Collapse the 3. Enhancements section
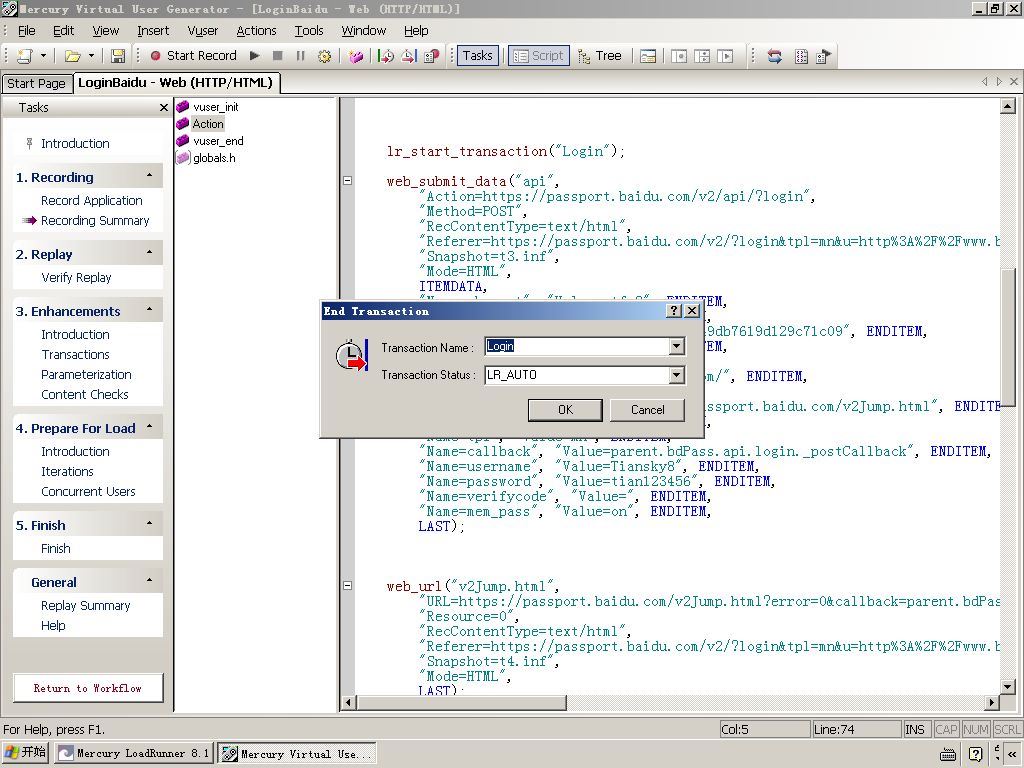This screenshot has height=768, width=1024. (x=150, y=310)
